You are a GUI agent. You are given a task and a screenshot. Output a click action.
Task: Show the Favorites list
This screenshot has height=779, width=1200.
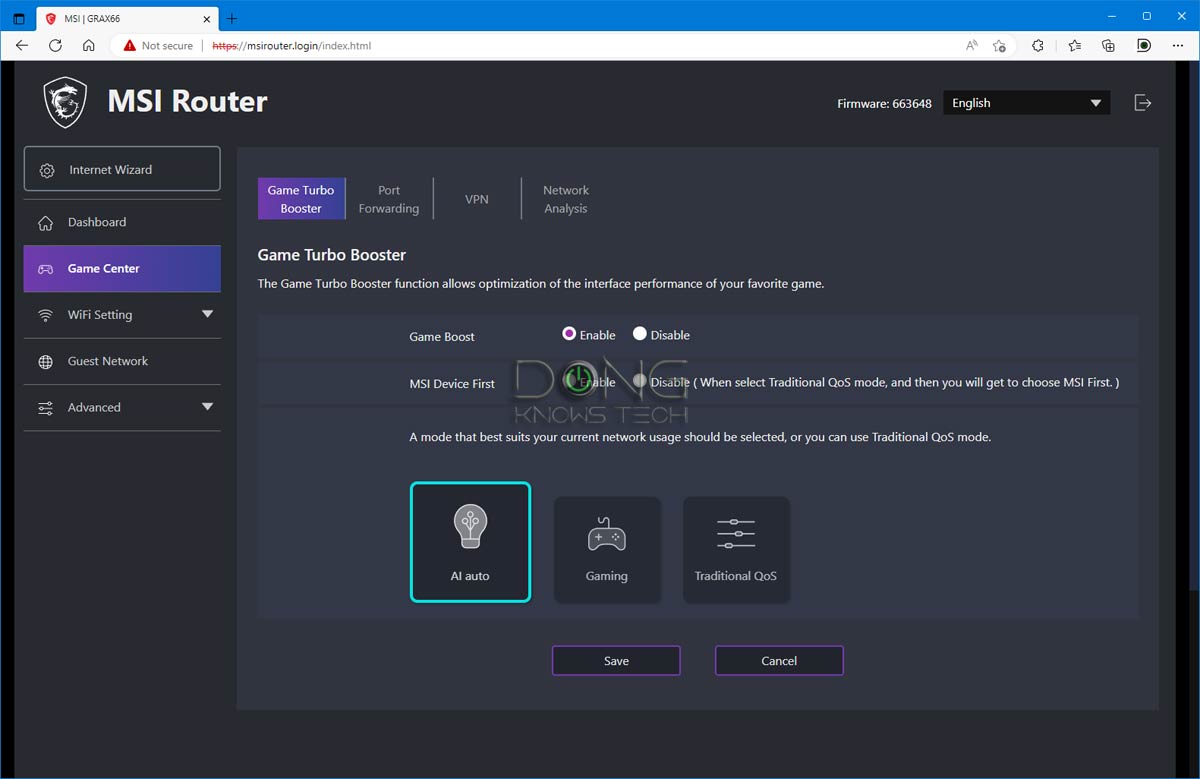click(x=1074, y=45)
